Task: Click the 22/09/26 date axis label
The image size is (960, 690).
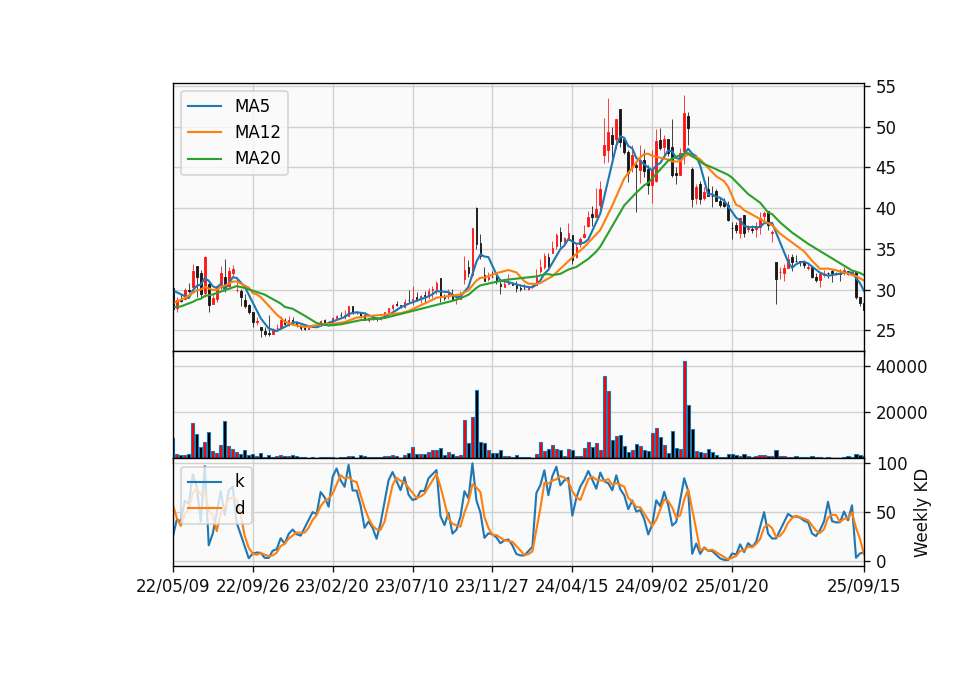Action: coord(253,586)
